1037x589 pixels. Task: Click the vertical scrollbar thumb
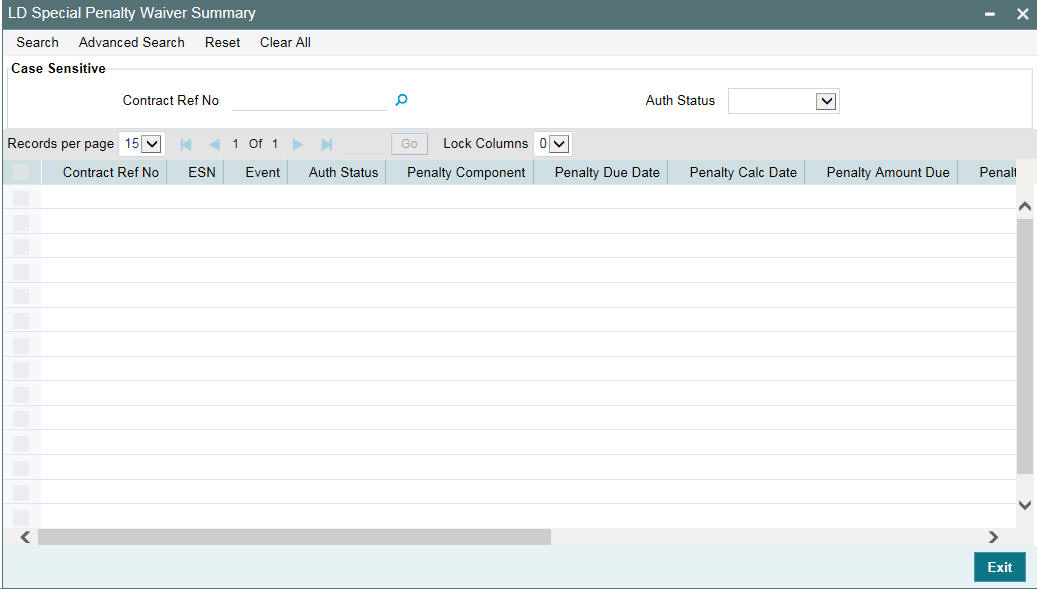tap(1024, 346)
